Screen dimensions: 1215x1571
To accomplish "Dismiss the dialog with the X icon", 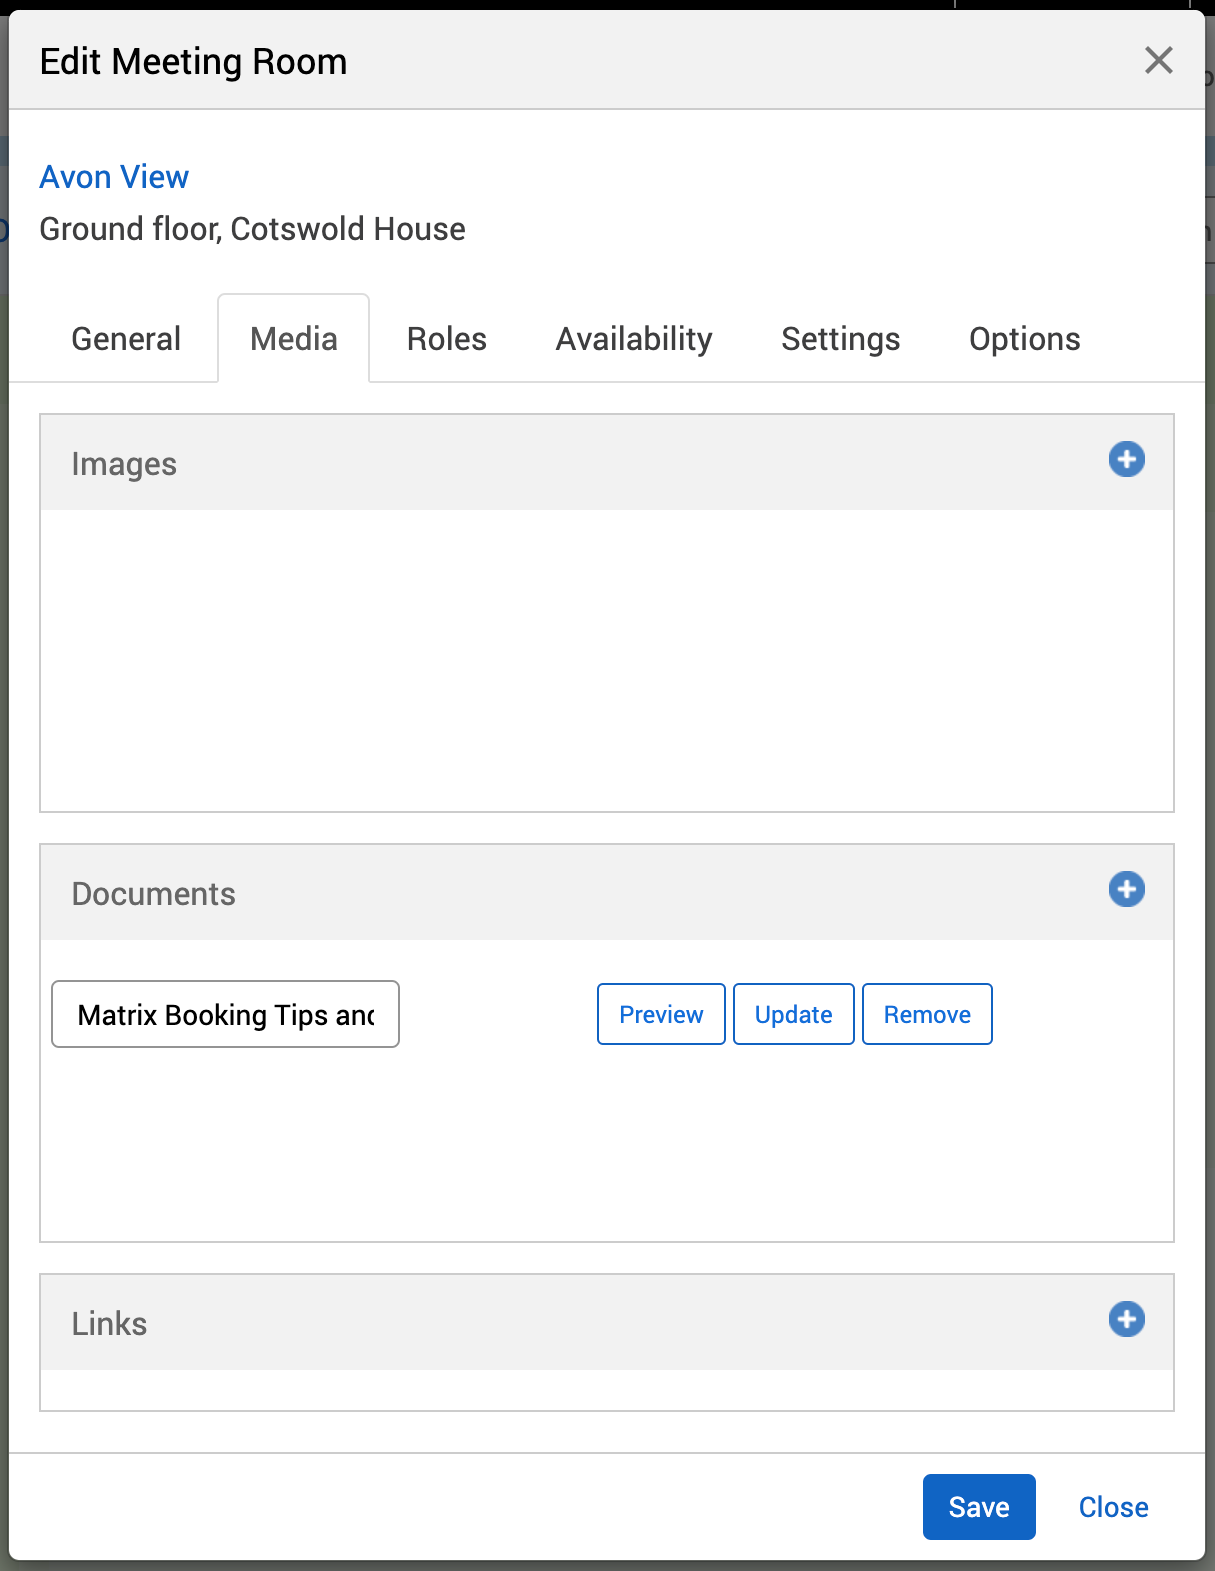I will 1158,61.
